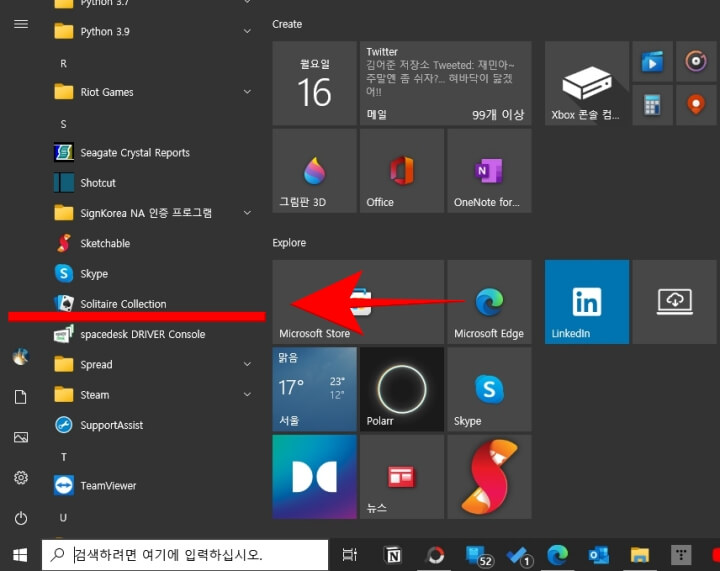Jump to the letter R section header
The height and width of the screenshot is (571, 720).
(x=63, y=64)
